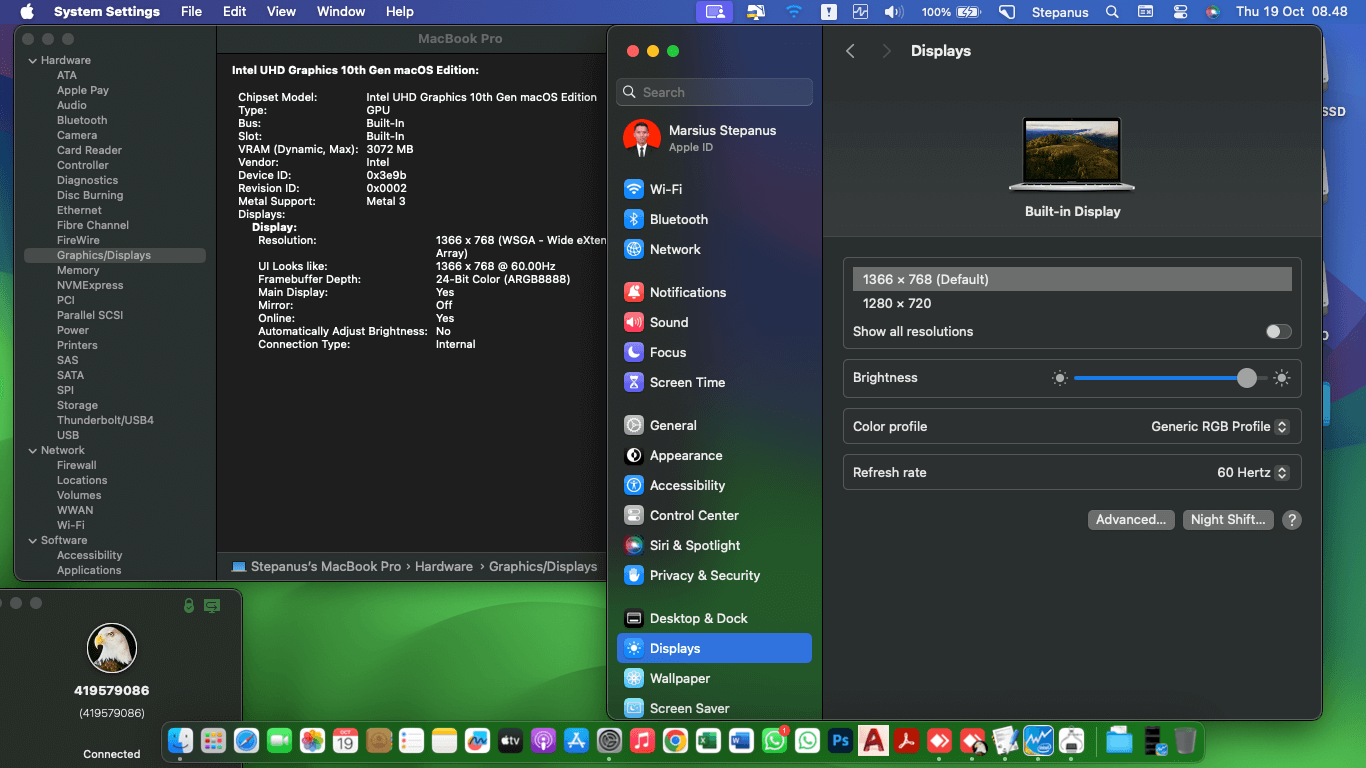
Task: Open the Trash in the Dock
Action: click(x=1185, y=741)
